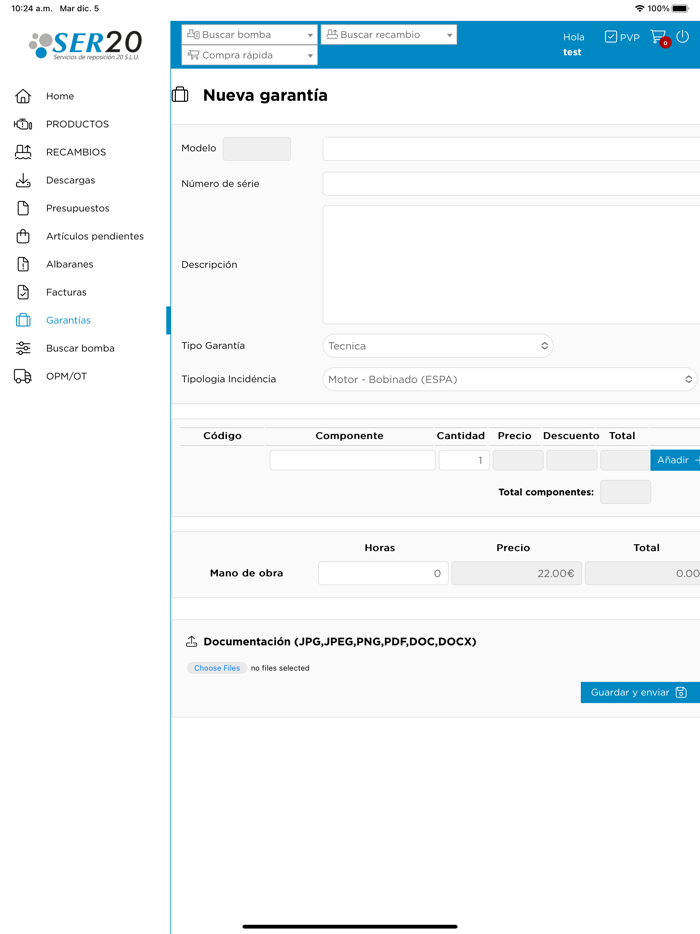Click the Total componentes field
Screen dimensions: 700x934
click(x=626, y=492)
